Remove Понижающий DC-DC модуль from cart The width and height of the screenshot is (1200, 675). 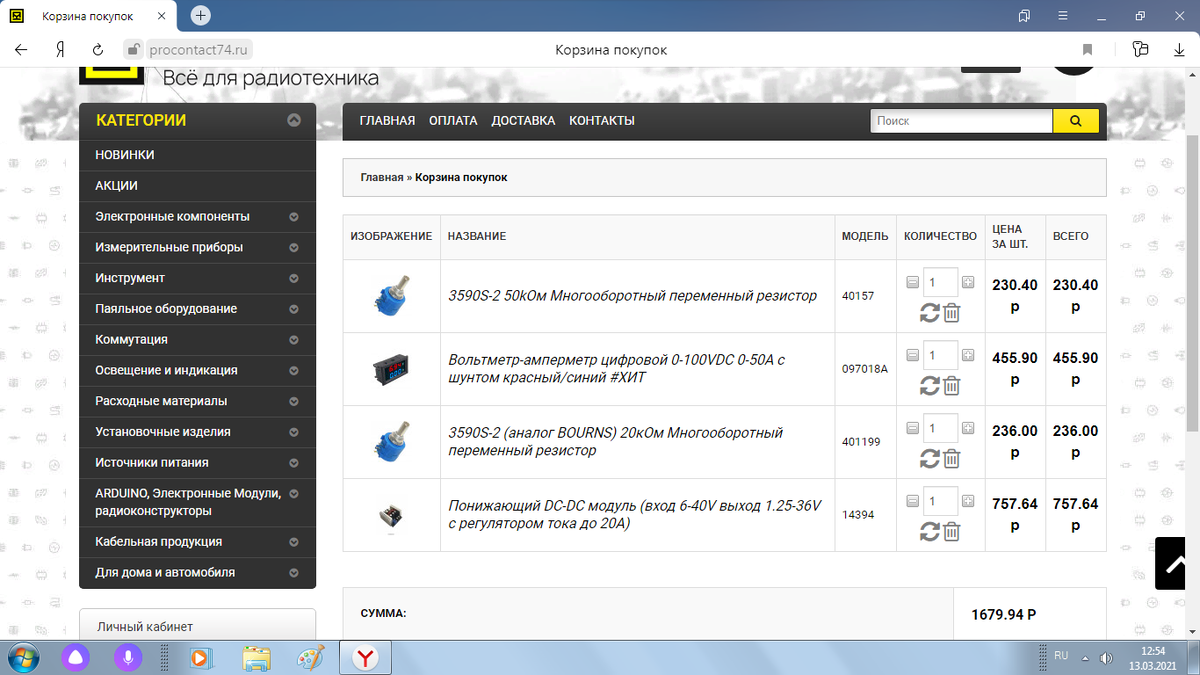pyautogui.click(x=951, y=531)
